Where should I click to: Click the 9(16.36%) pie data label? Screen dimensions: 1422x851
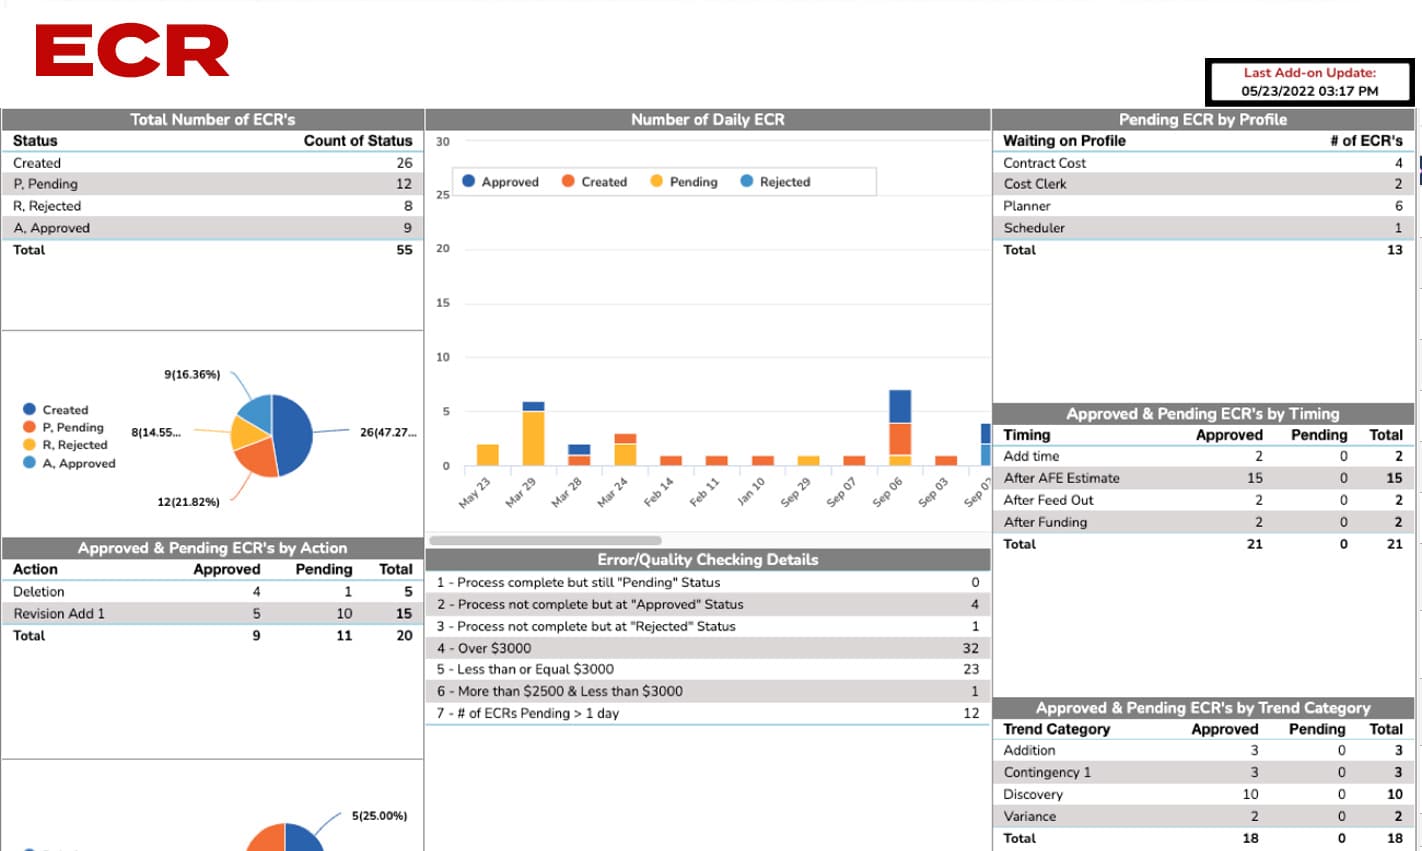point(192,375)
